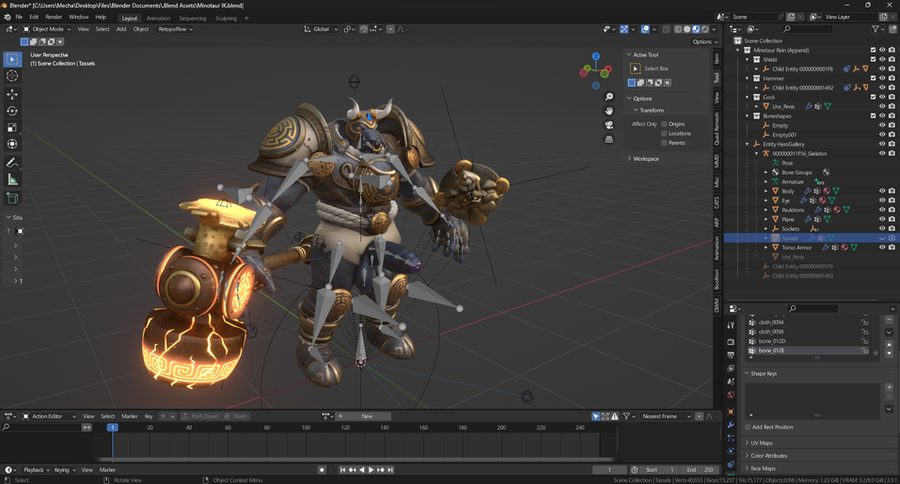The height and width of the screenshot is (484, 900).
Task: Pick the Add Cube tool
Action: (12, 198)
